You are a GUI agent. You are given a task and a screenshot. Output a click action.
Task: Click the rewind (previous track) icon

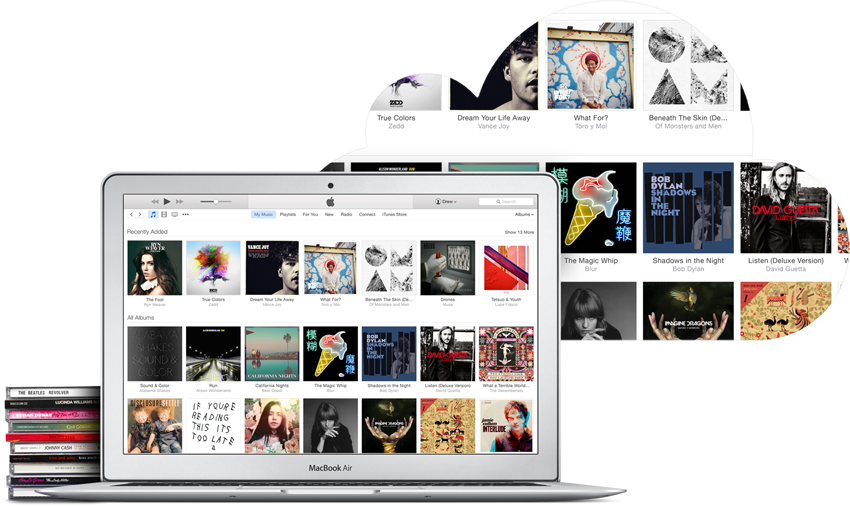coord(155,202)
